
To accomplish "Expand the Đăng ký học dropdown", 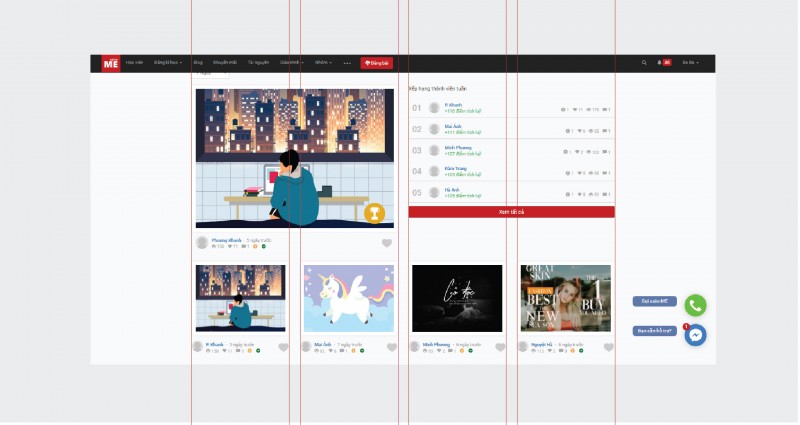I will (x=168, y=63).
